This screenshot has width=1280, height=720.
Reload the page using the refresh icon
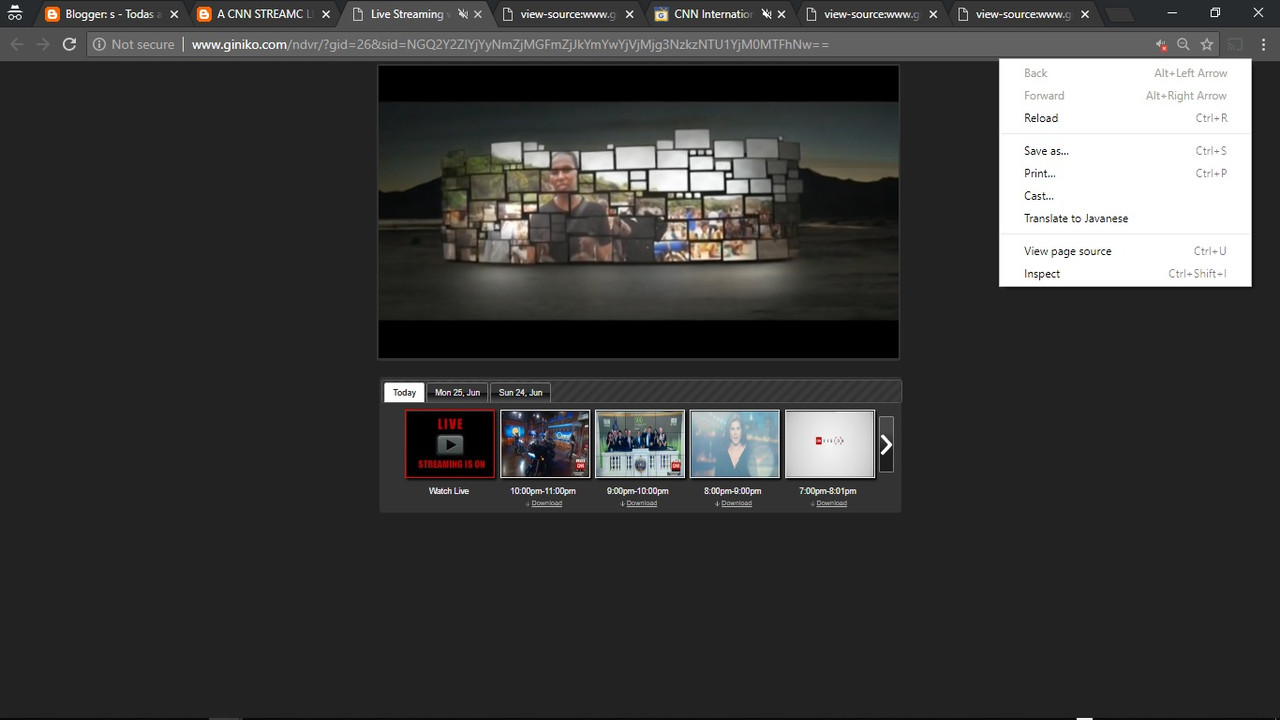tap(68, 44)
